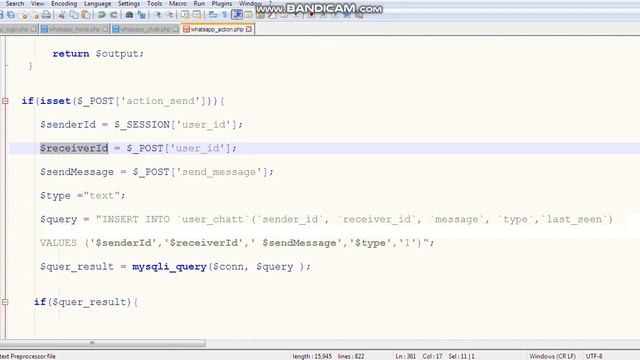Open the Language menu
This screenshot has height=360, width=640.
coord(97,4)
